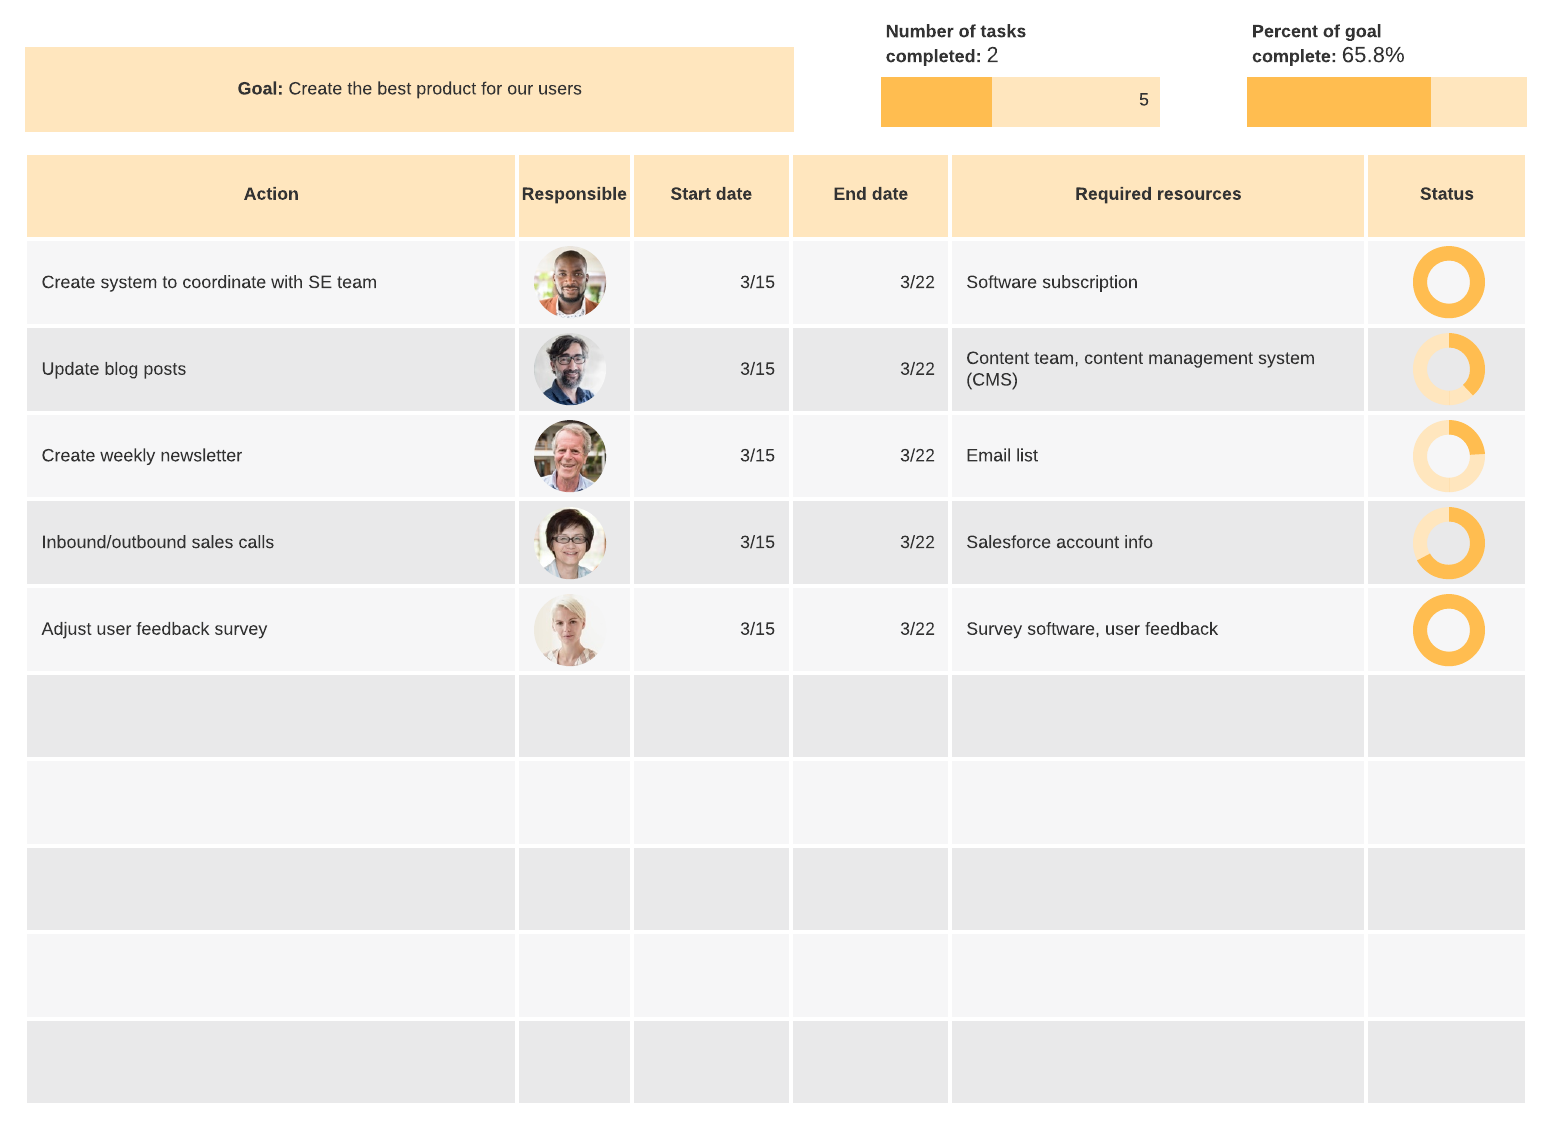
Task: Click the status donut for weekly newsletter
Action: click(1448, 456)
